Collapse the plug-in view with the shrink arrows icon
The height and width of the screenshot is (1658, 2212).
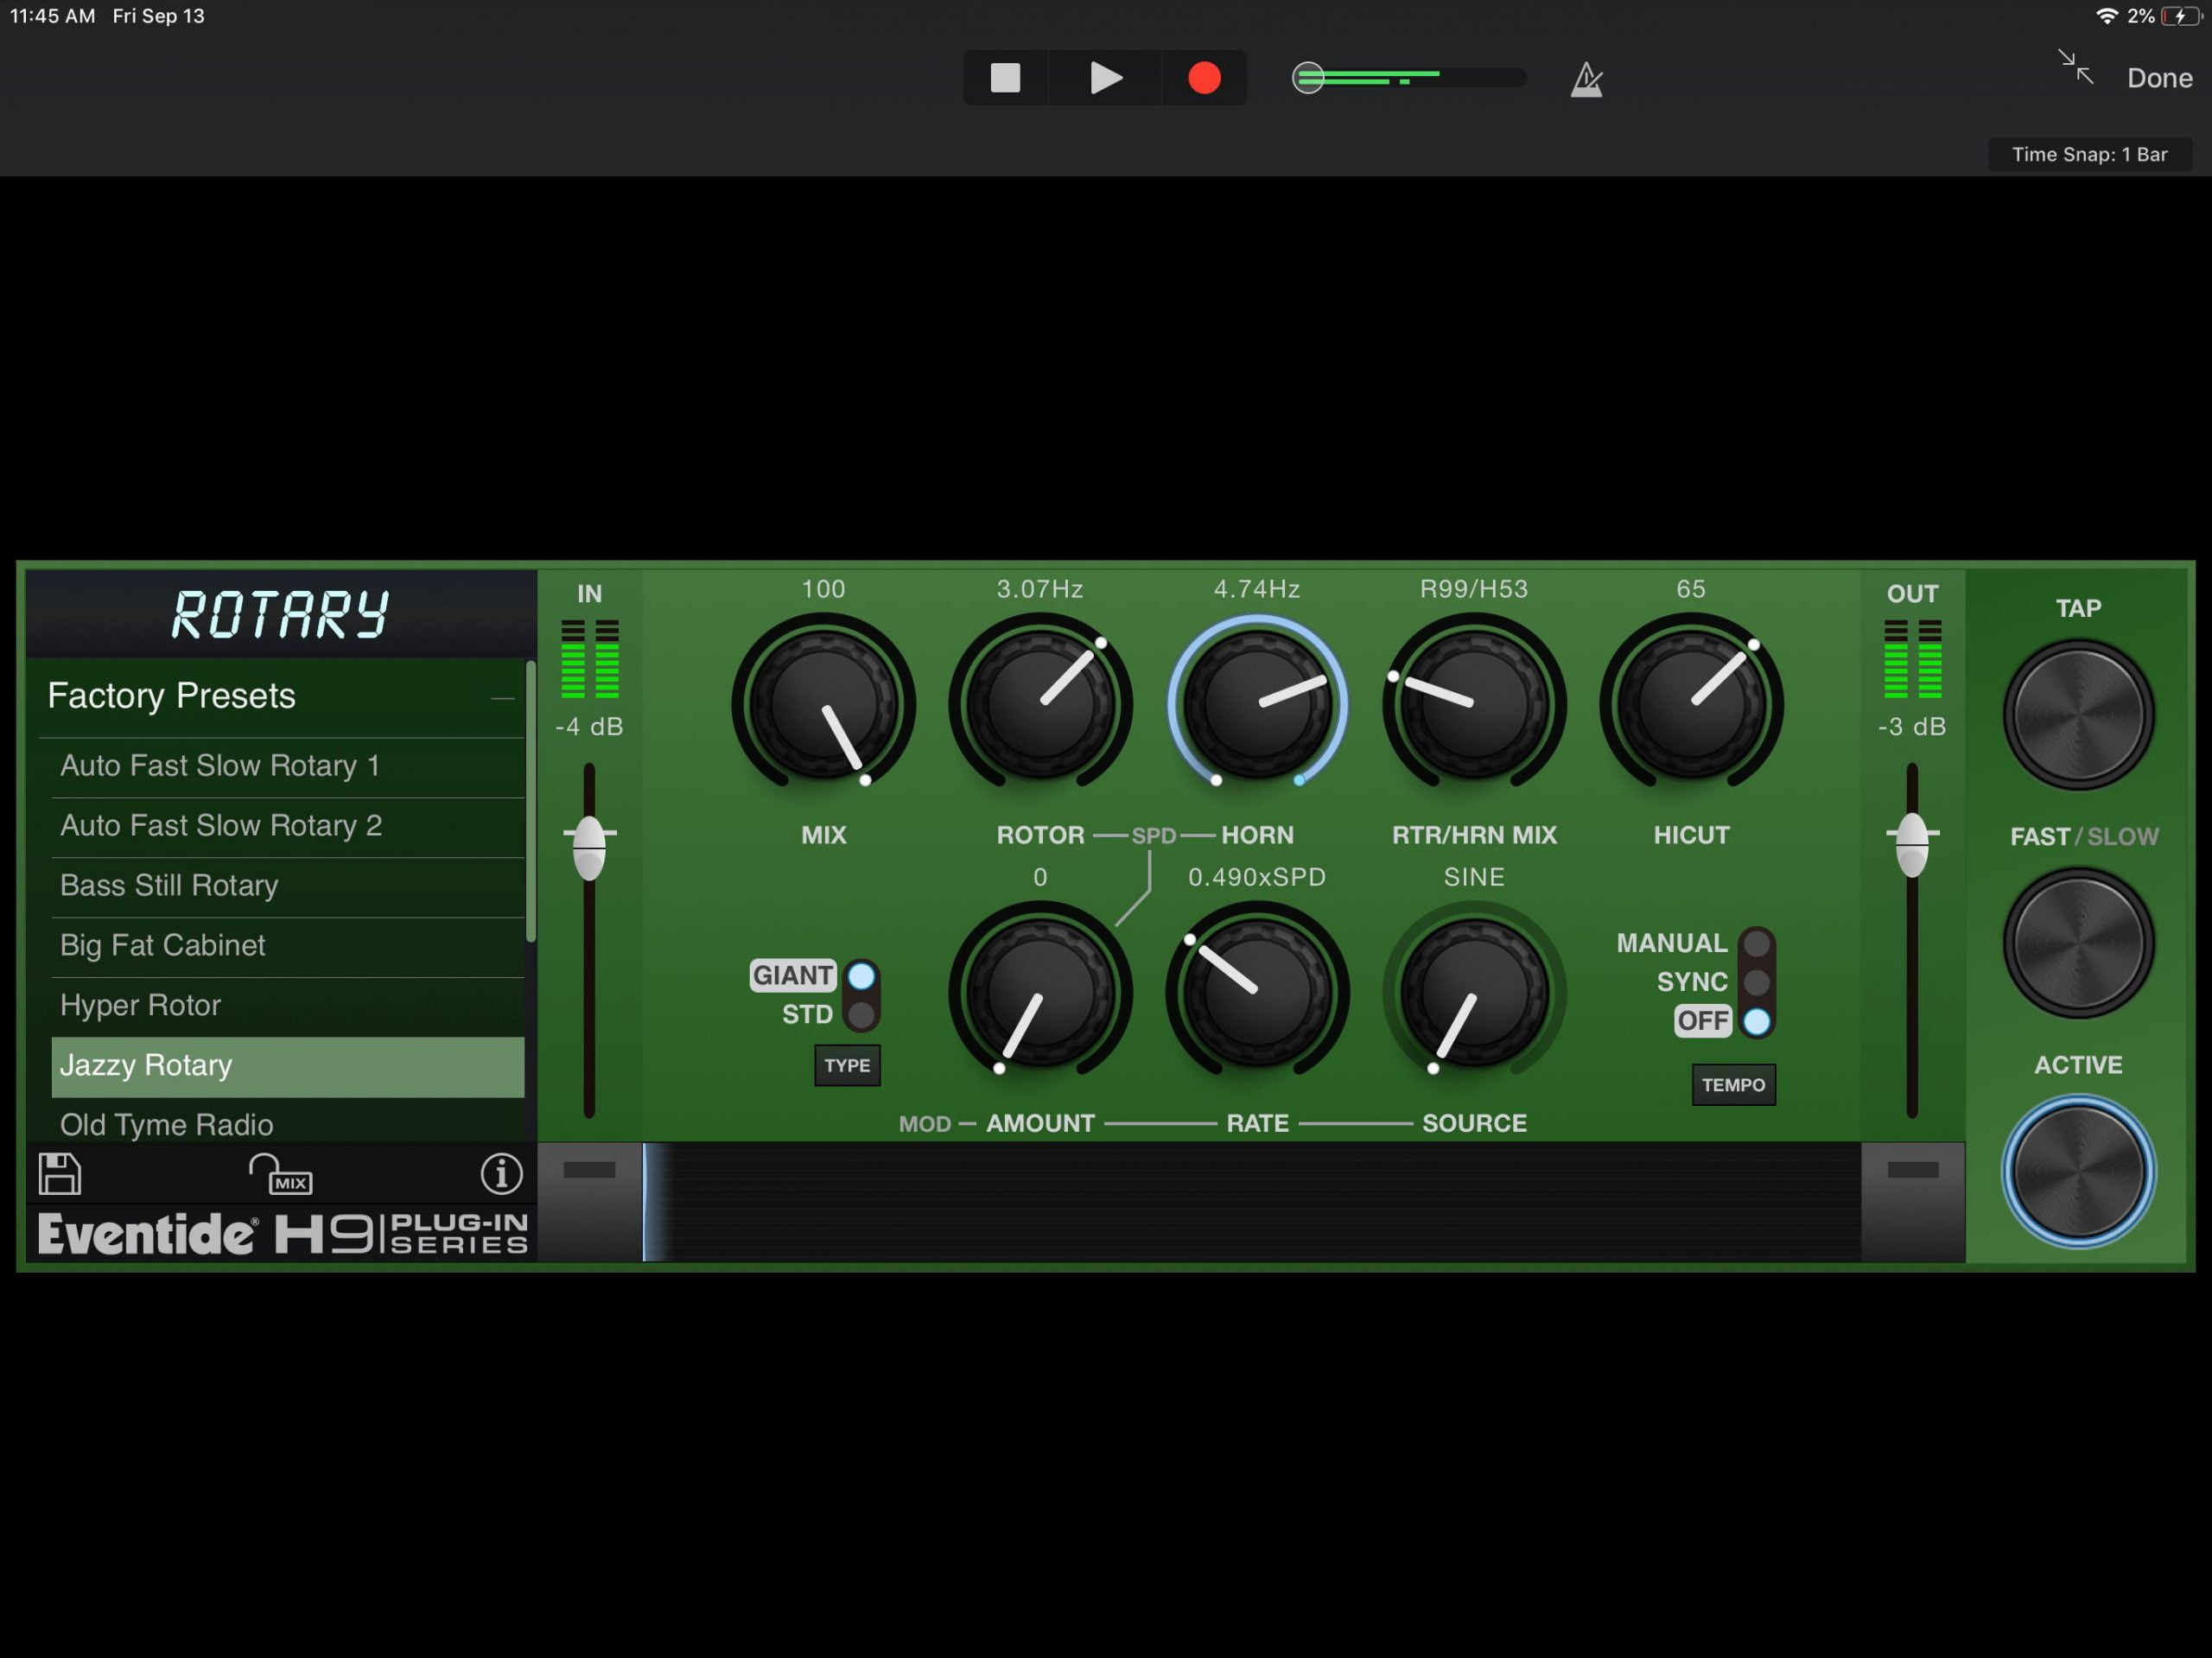2076,67
